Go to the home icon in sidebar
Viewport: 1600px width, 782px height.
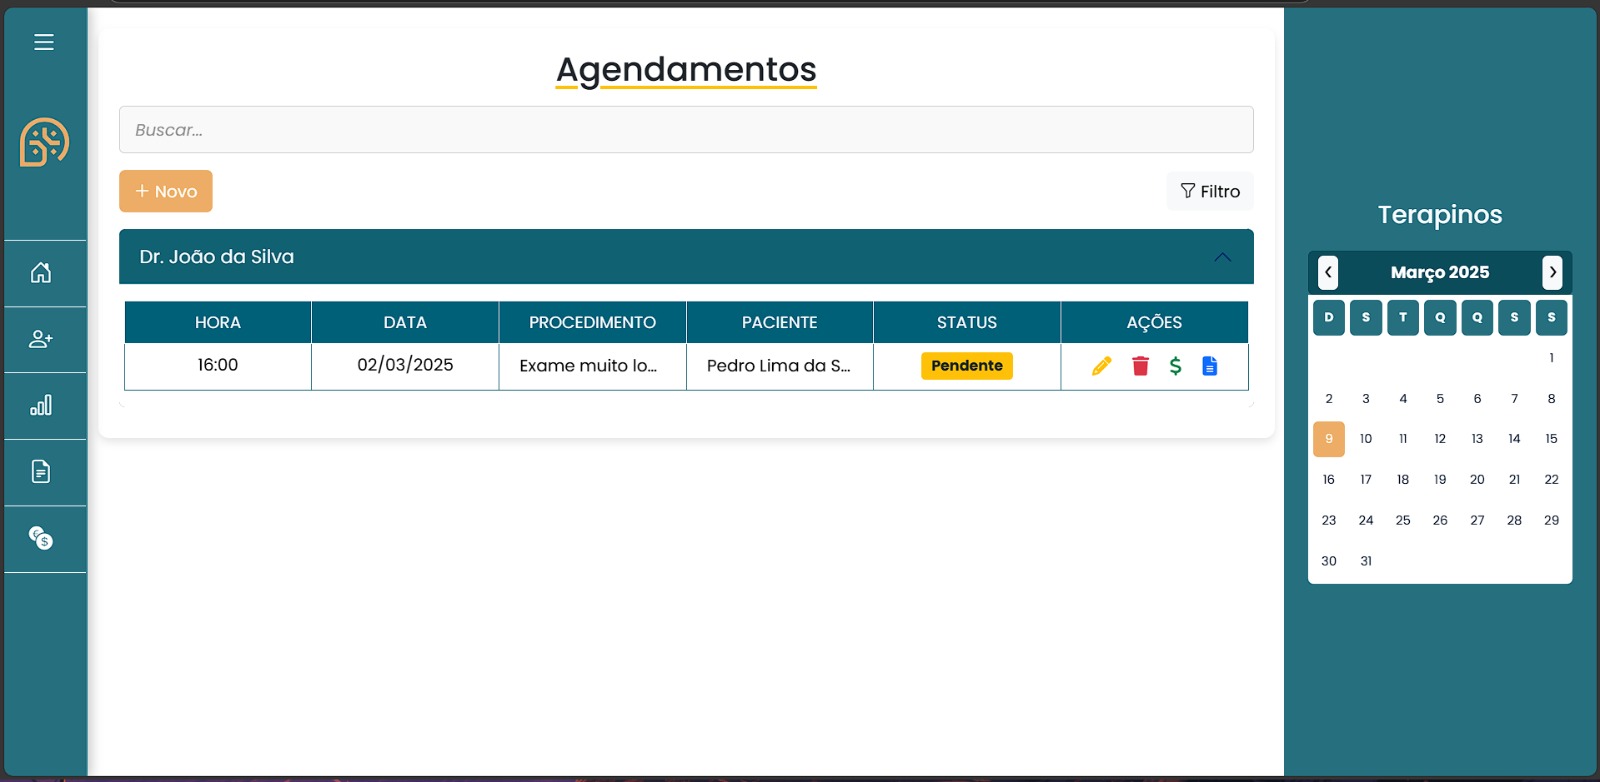[x=41, y=272]
